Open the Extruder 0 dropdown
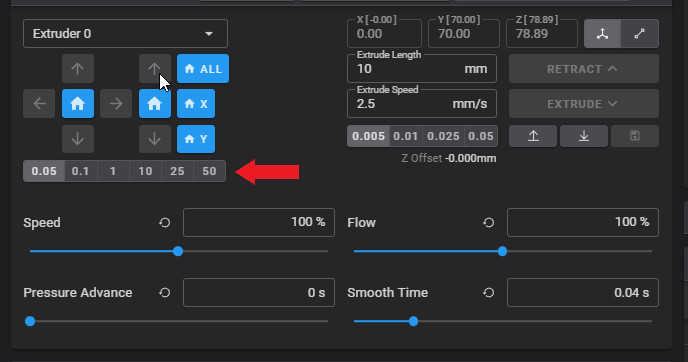 pos(125,33)
